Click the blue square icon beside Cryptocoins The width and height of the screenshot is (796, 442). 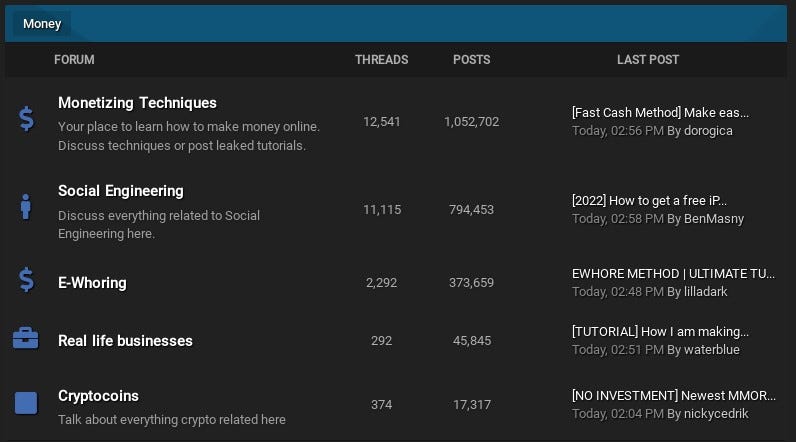pyautogui.click(x=26, y=403)
